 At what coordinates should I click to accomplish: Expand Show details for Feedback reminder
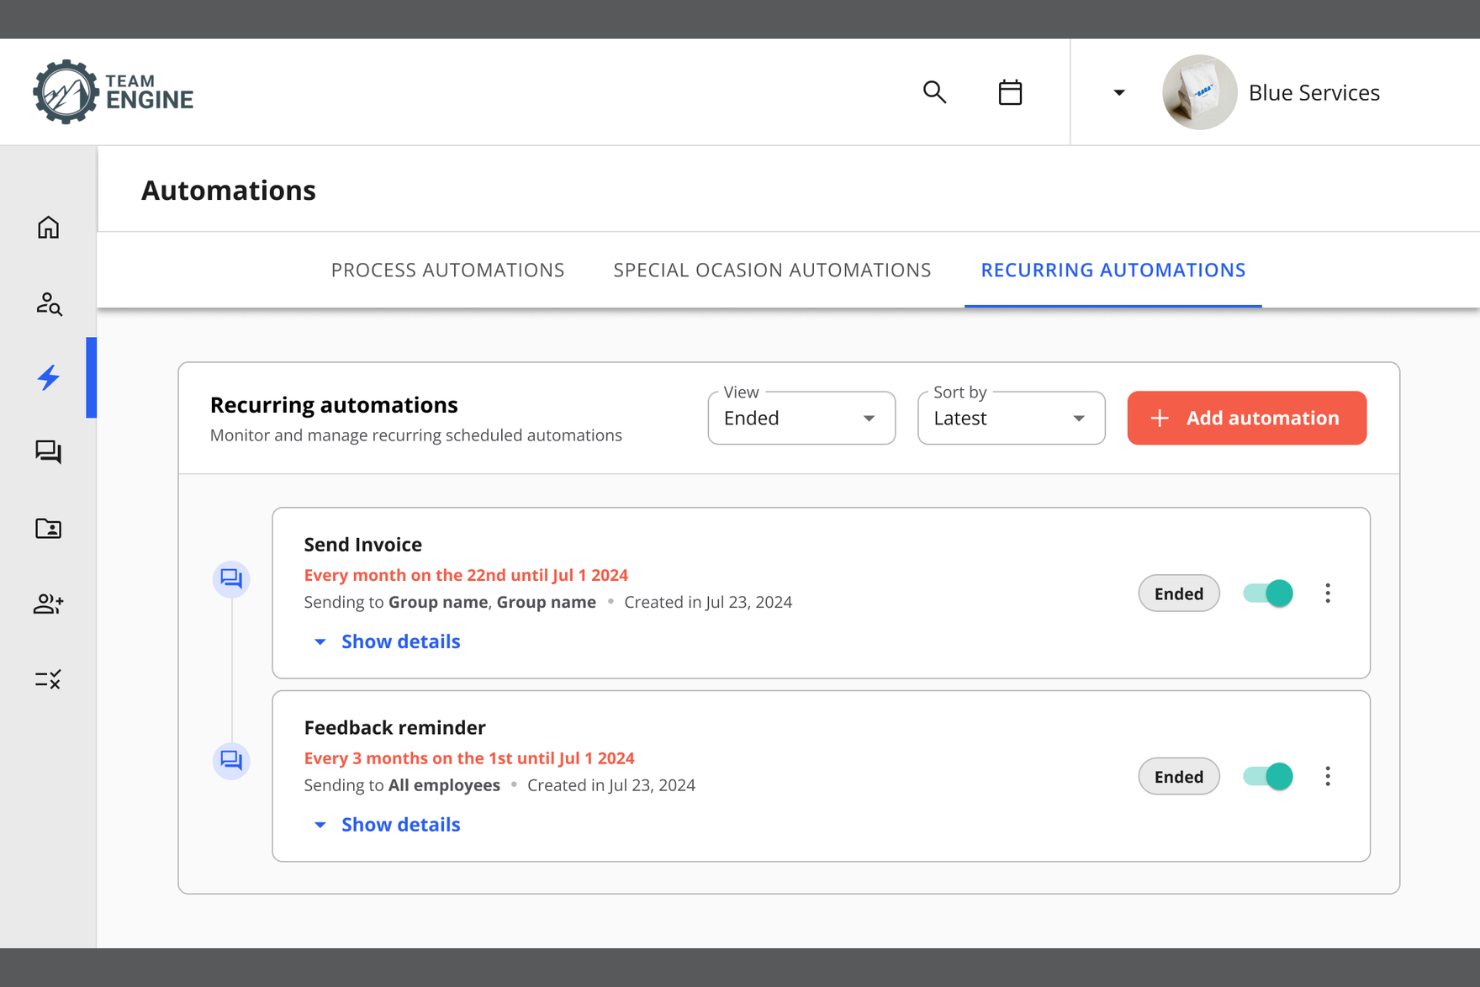[387, 825]
